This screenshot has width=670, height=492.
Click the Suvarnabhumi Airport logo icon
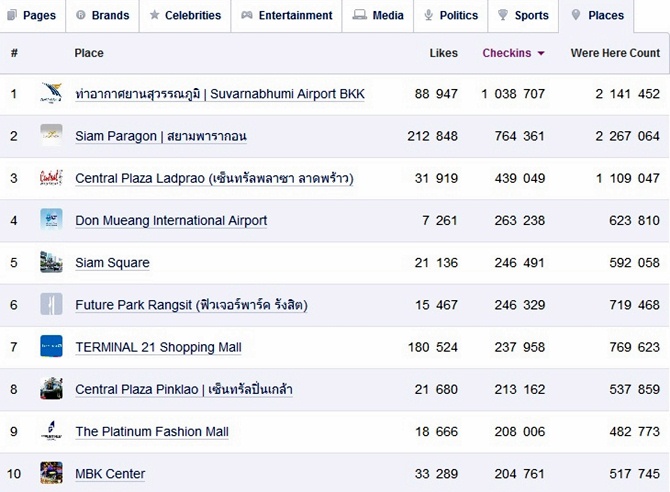(51, 93)
